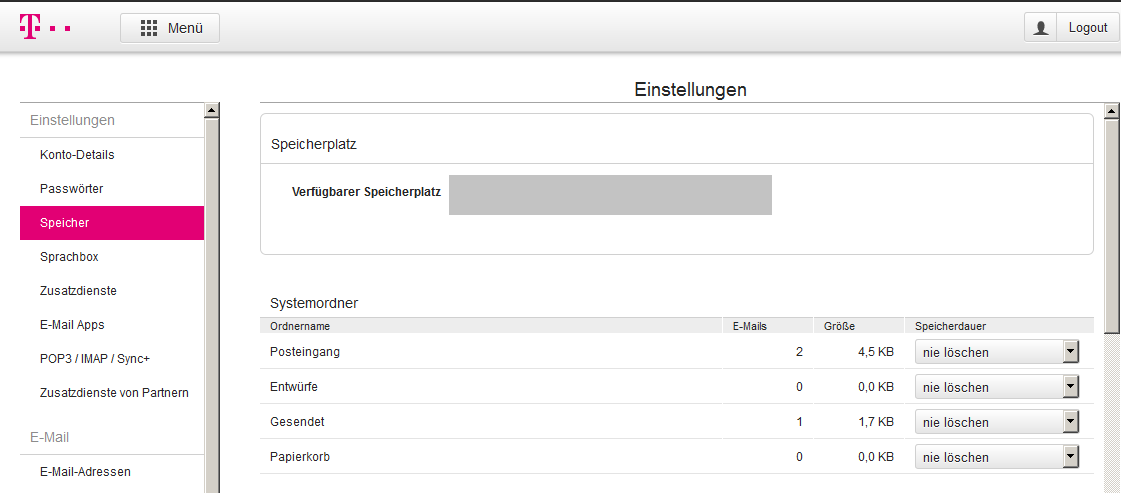Log out using the Logout button
1121x493 pixels.
pyautogui.click(x=1087, y=28)
